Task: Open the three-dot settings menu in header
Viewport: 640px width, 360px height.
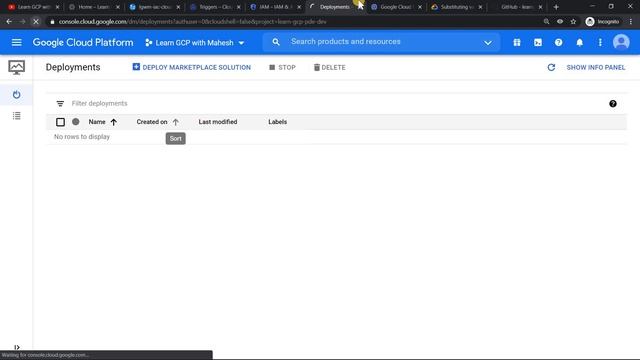Action: 600,42
